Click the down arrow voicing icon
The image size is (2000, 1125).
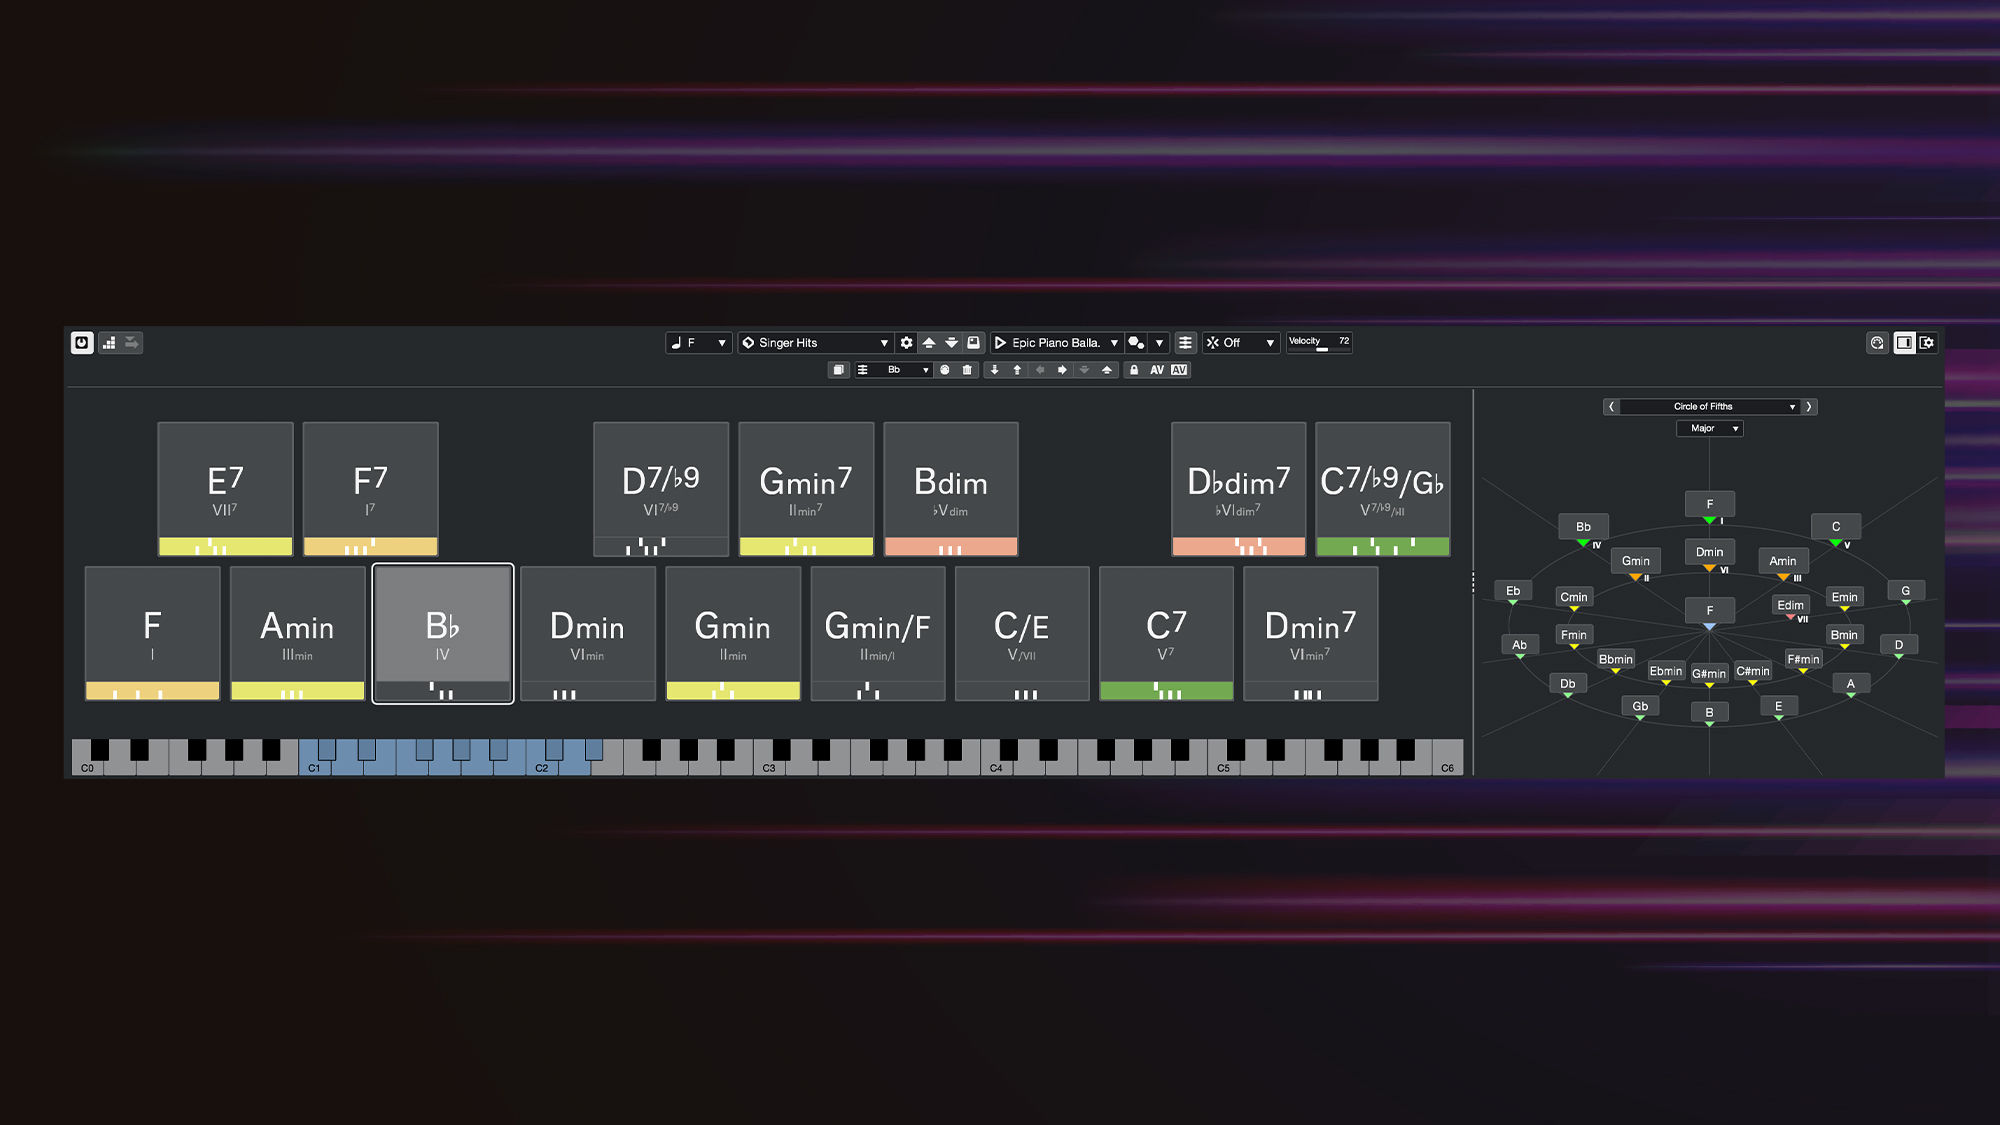pyautogui.click(x=995, y=370)
